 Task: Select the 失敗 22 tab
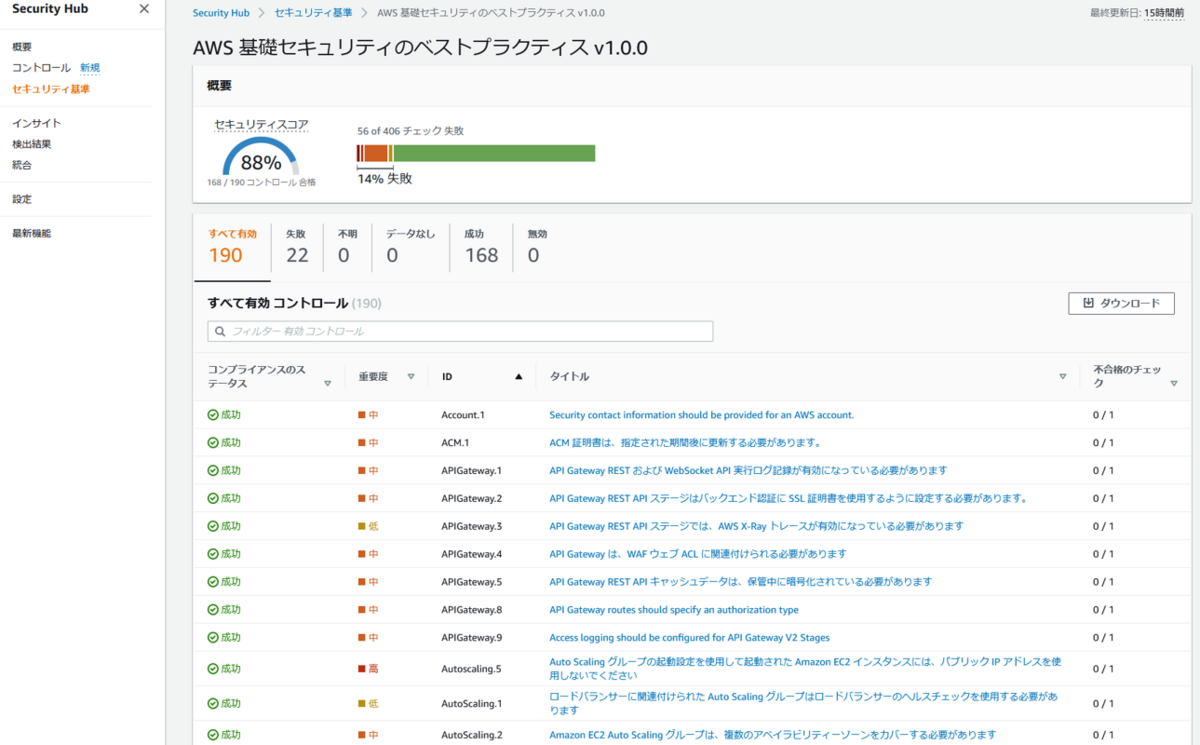click(x=297, y=246)
